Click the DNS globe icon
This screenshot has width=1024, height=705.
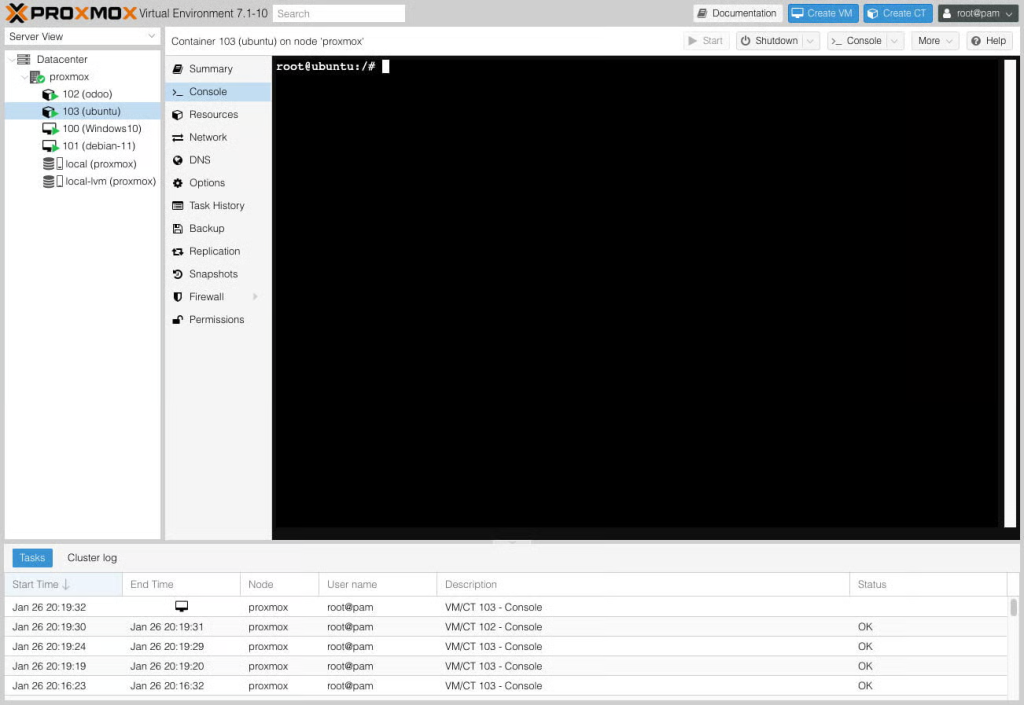pos(178,161)
